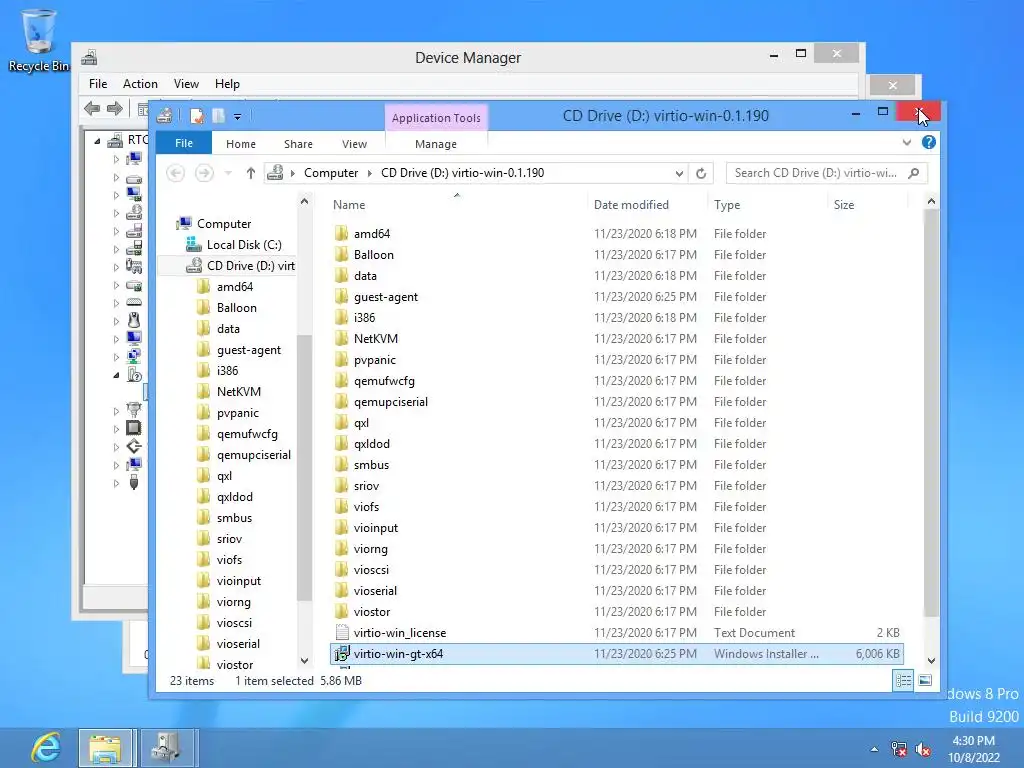Click the search magnifier icon
This screenshot has width=1024, height=768.
tap(914, 173)
